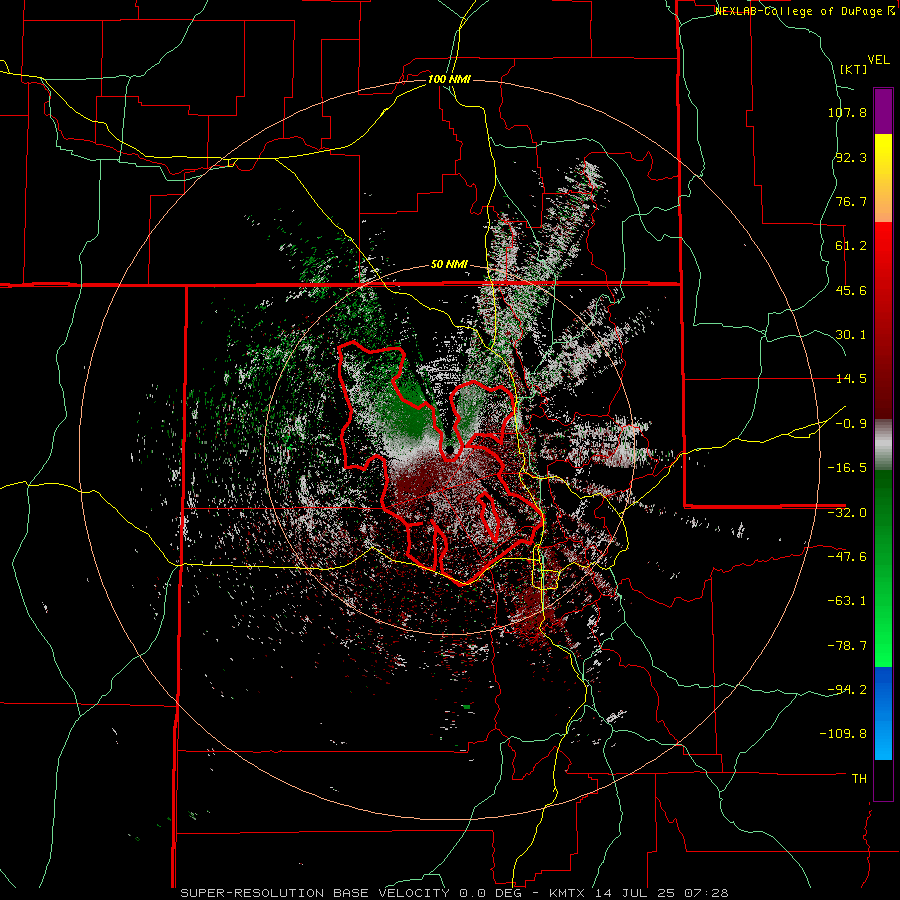Click the KMTX radar site identifier
This screenshot has width=900, height=900.
(x=568, y=893)
